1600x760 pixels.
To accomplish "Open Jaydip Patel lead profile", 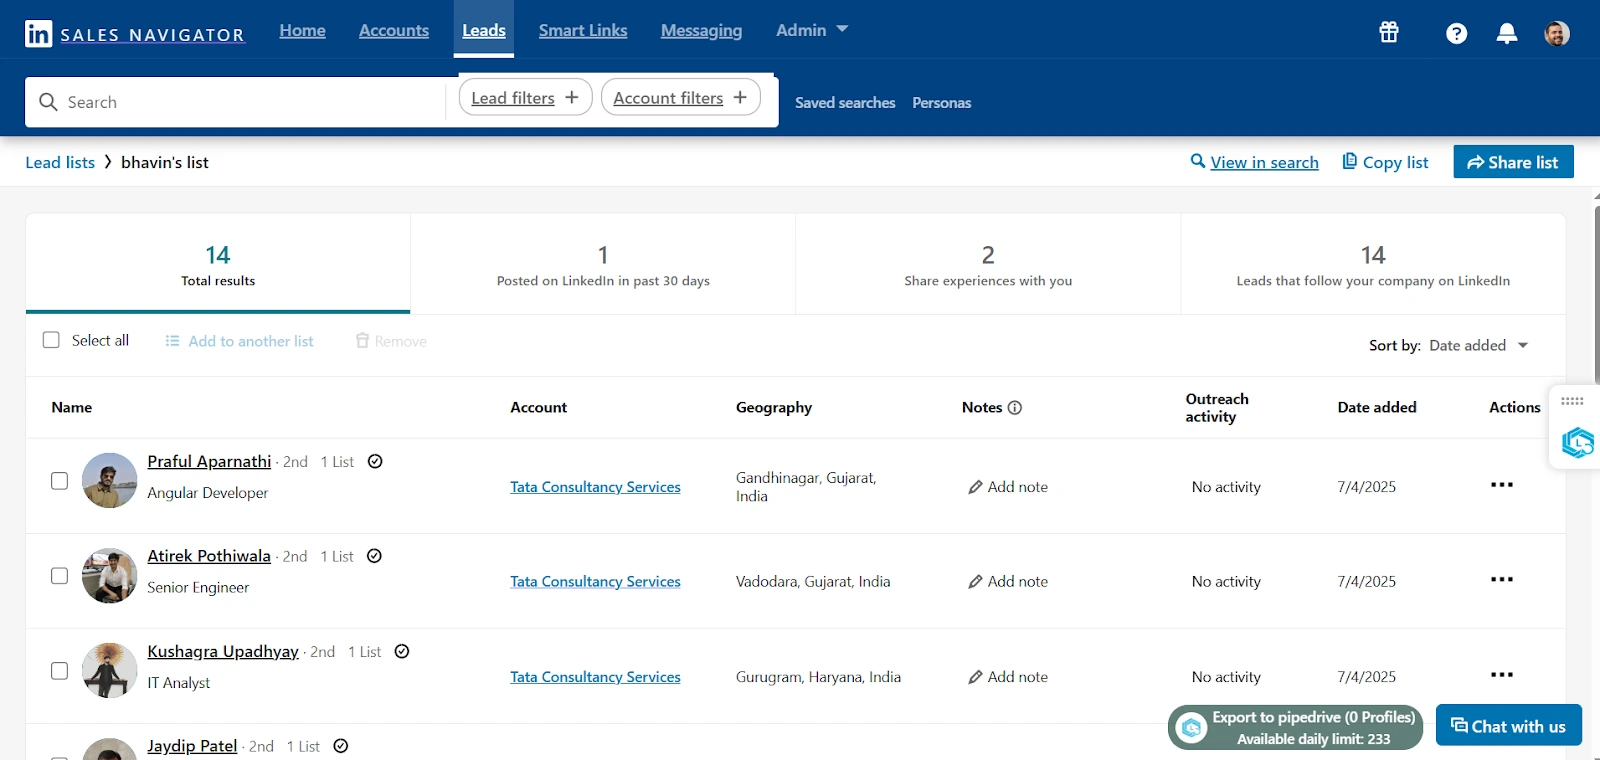I will point(192,746).
